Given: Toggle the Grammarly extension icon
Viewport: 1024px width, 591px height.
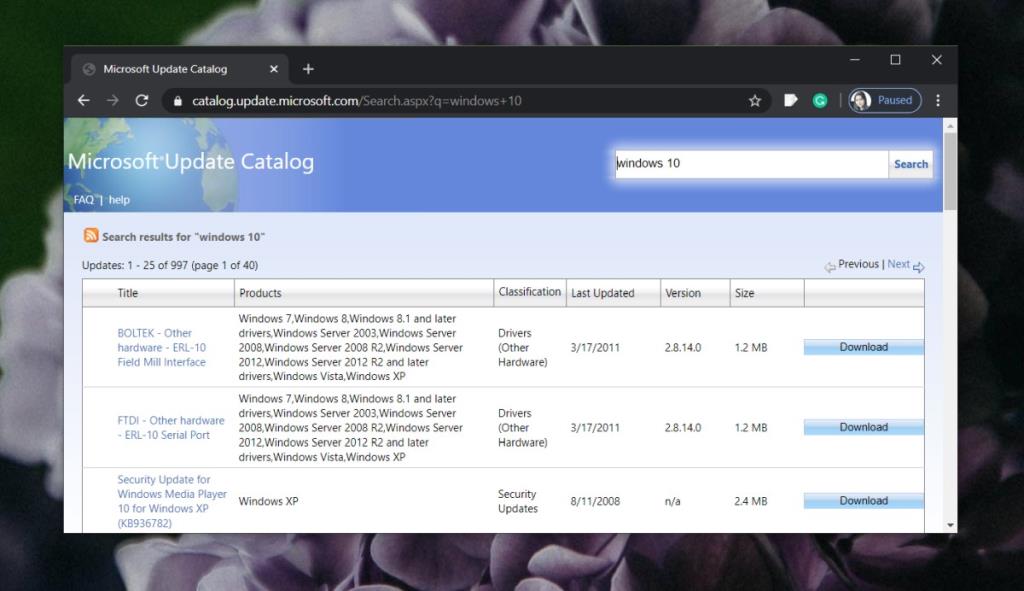Looking at the screenshot, I should [820, 100].
